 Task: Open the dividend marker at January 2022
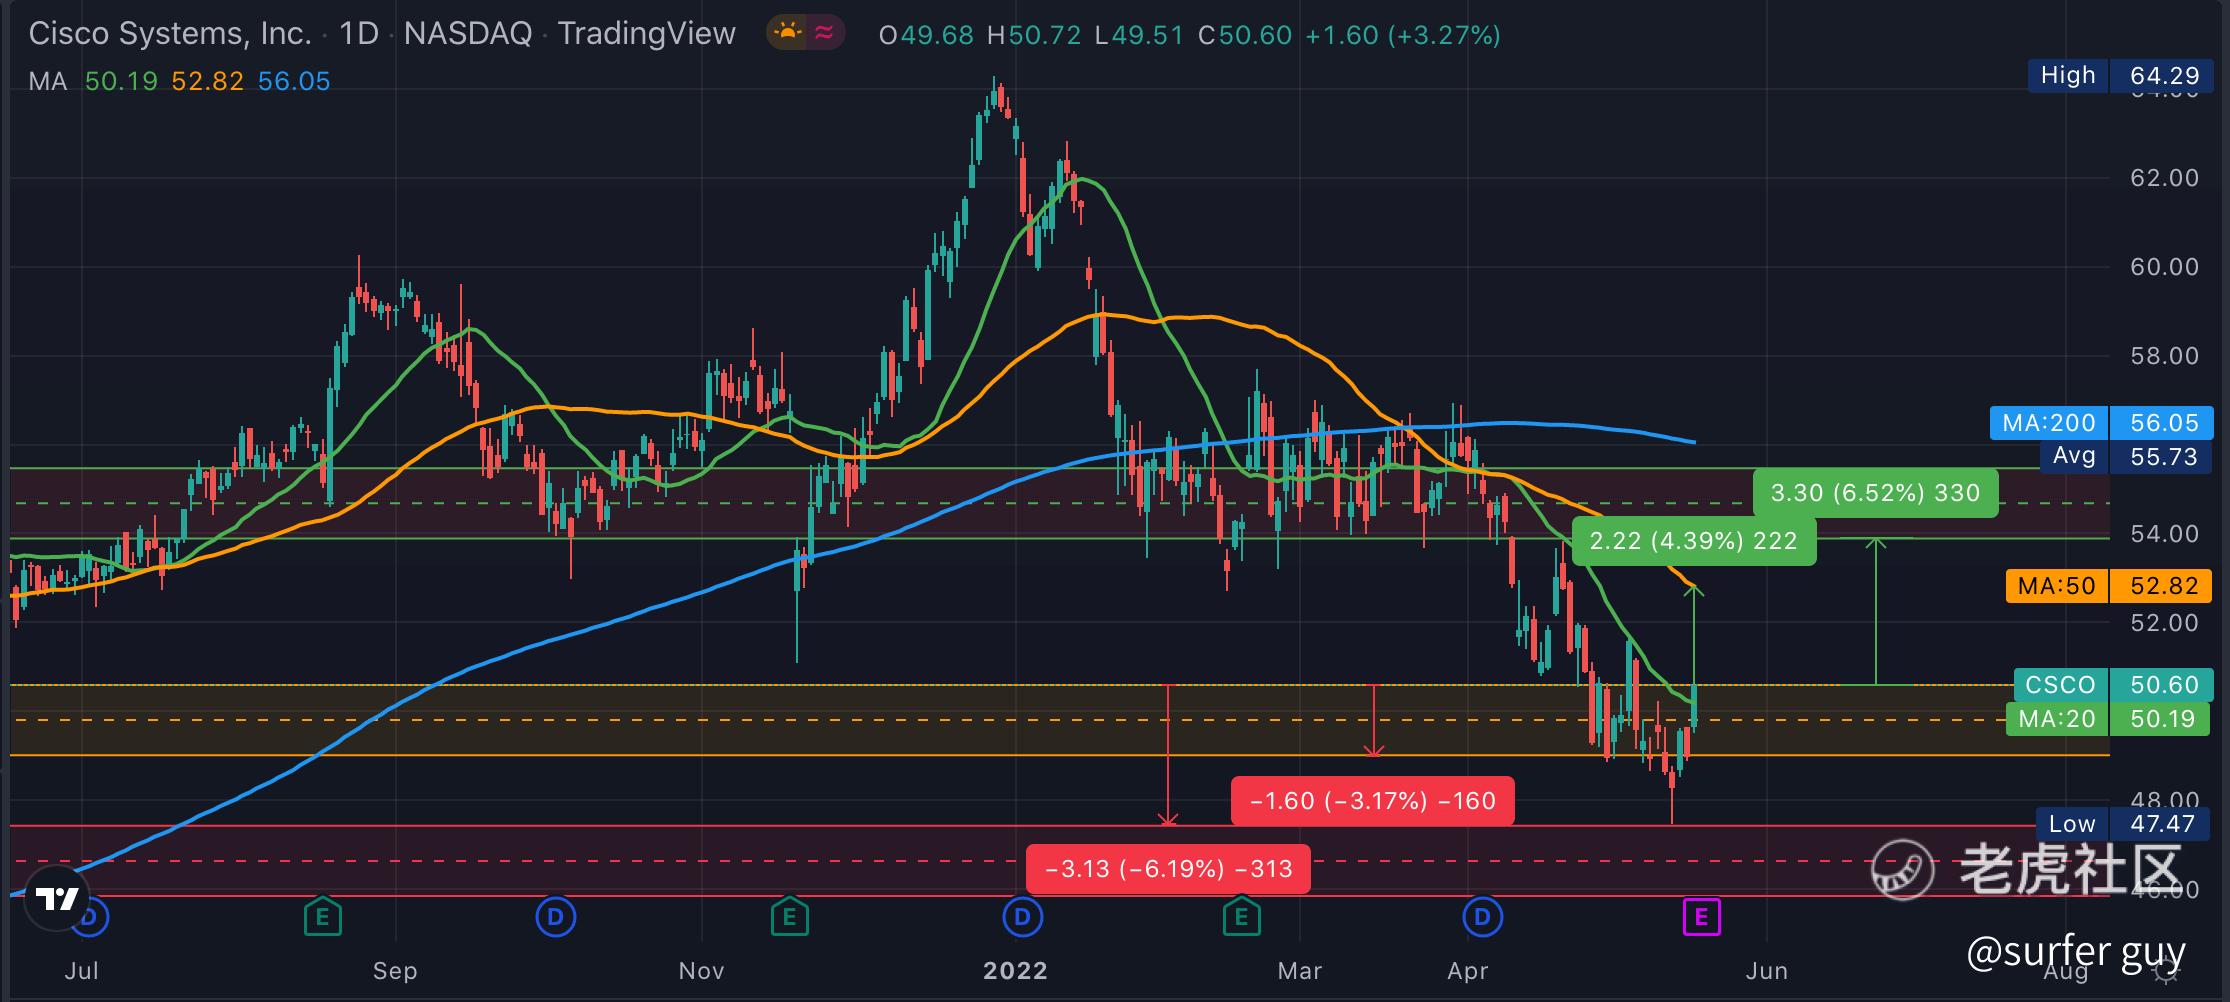click(x=1022, y=916)
